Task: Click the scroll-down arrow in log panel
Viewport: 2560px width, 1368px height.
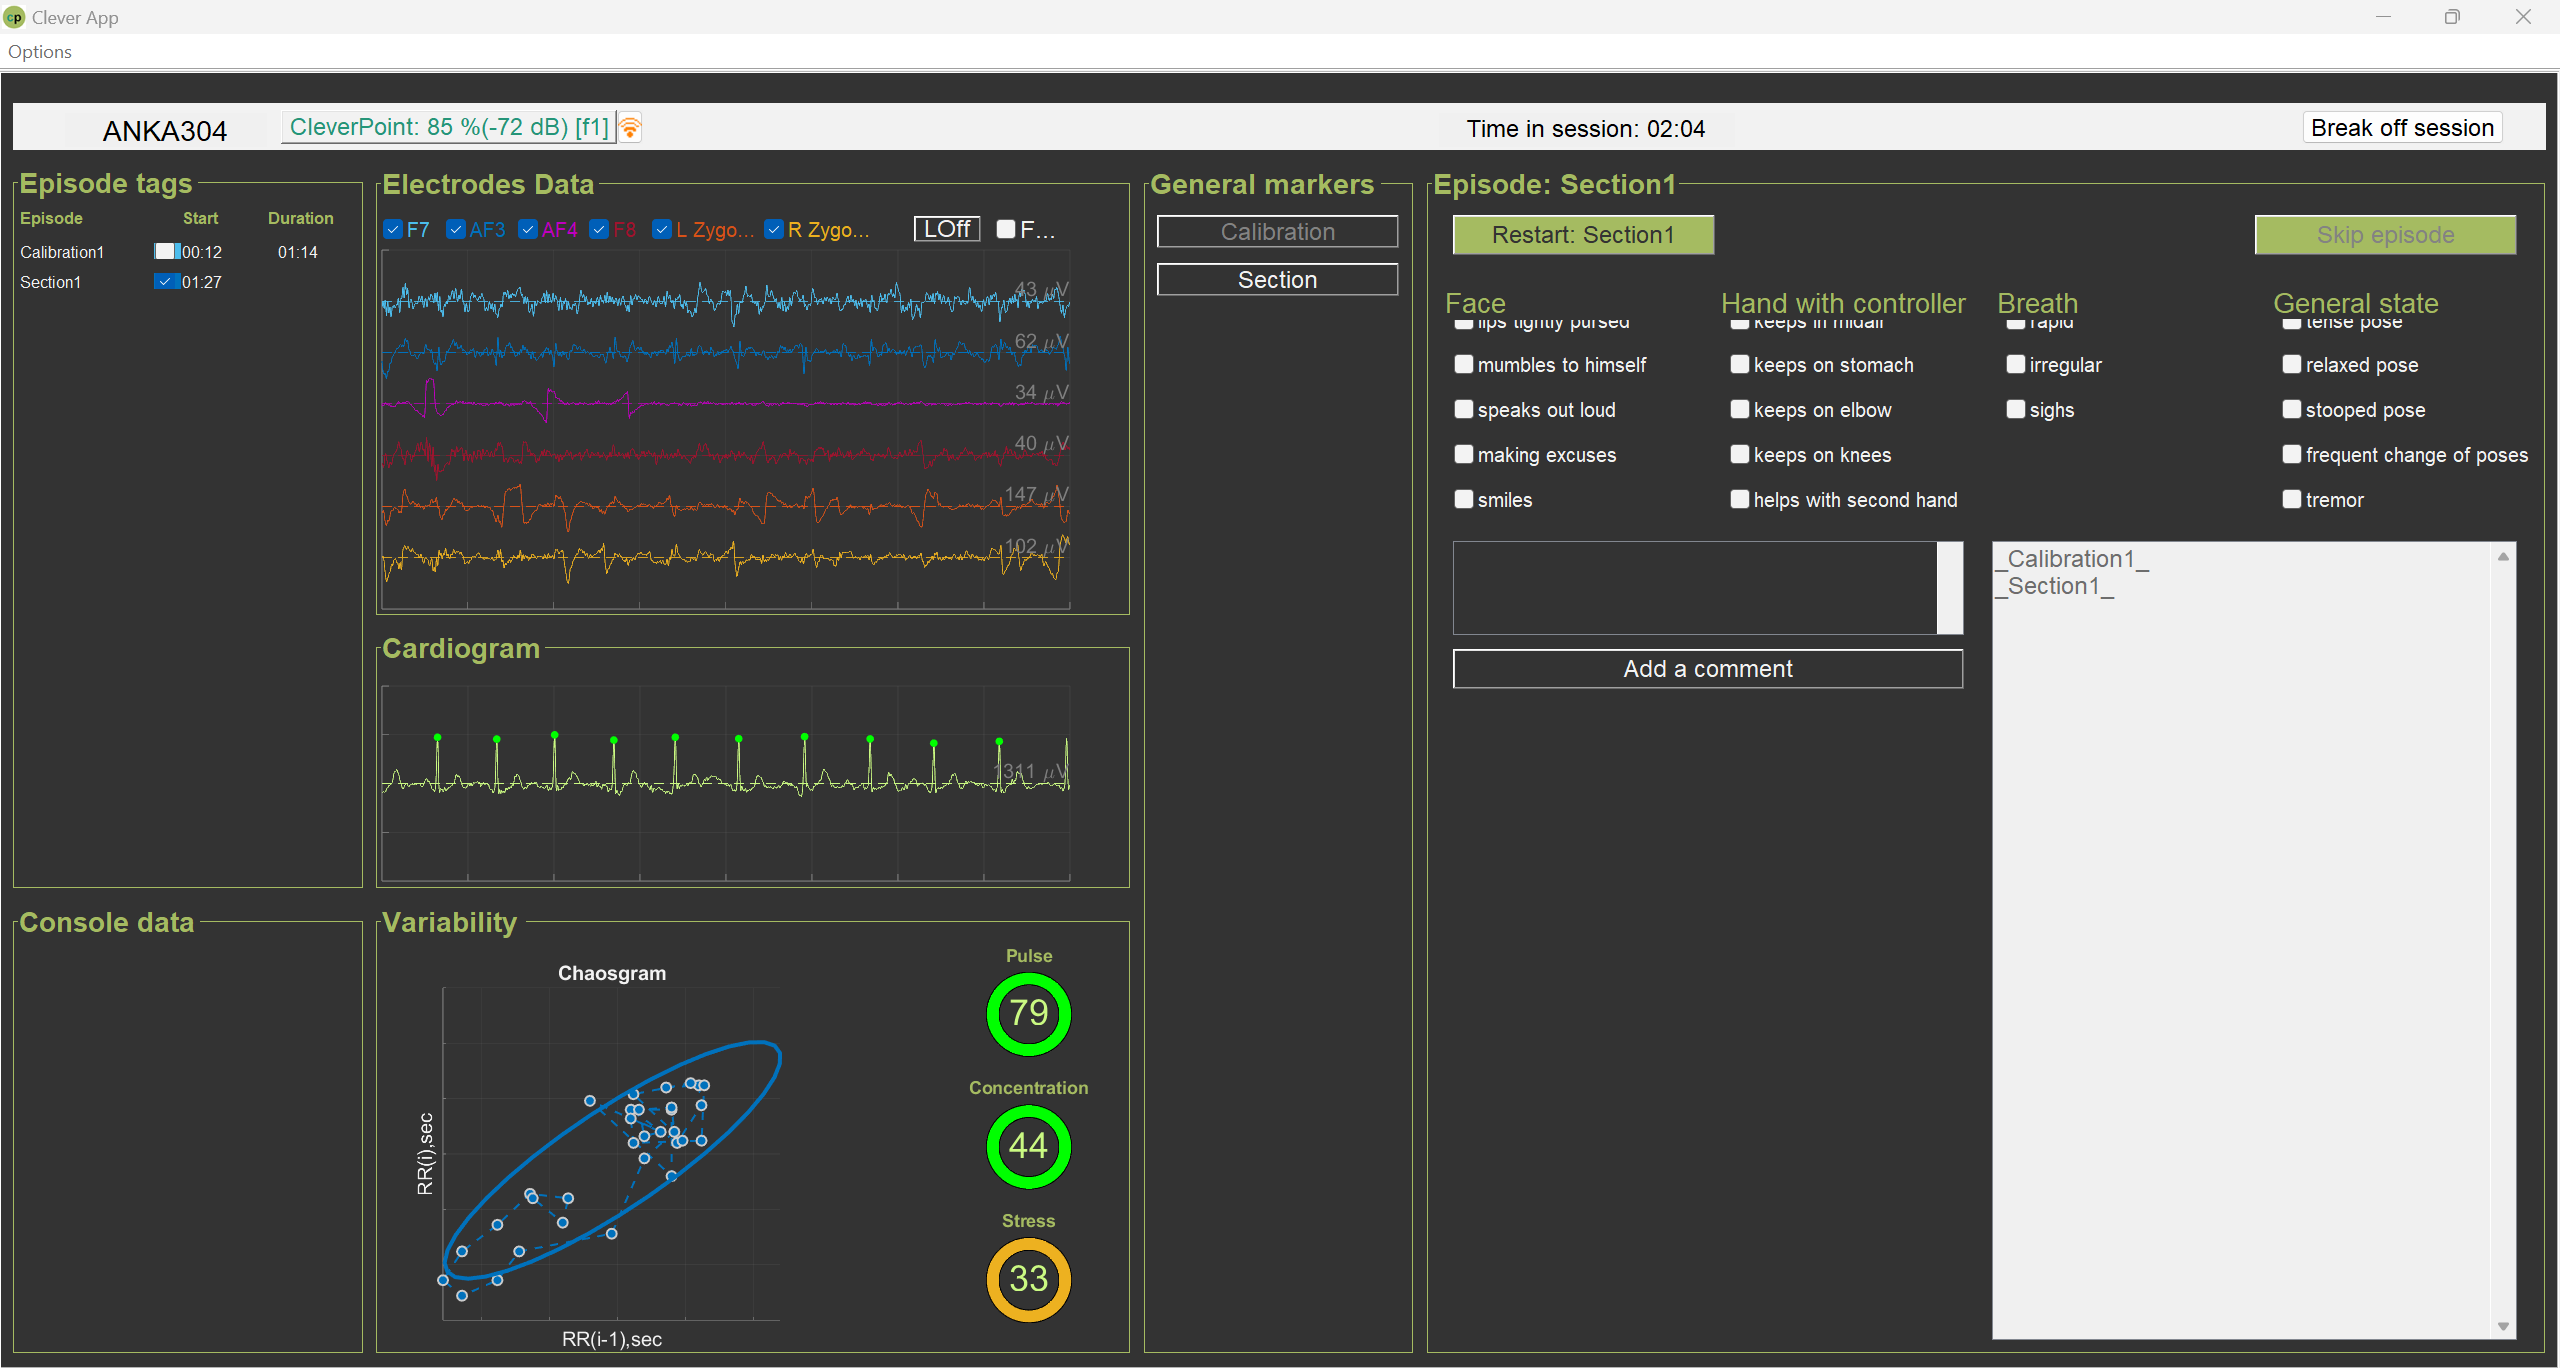Action: pyautogui.click(x=2503, y=1326)
